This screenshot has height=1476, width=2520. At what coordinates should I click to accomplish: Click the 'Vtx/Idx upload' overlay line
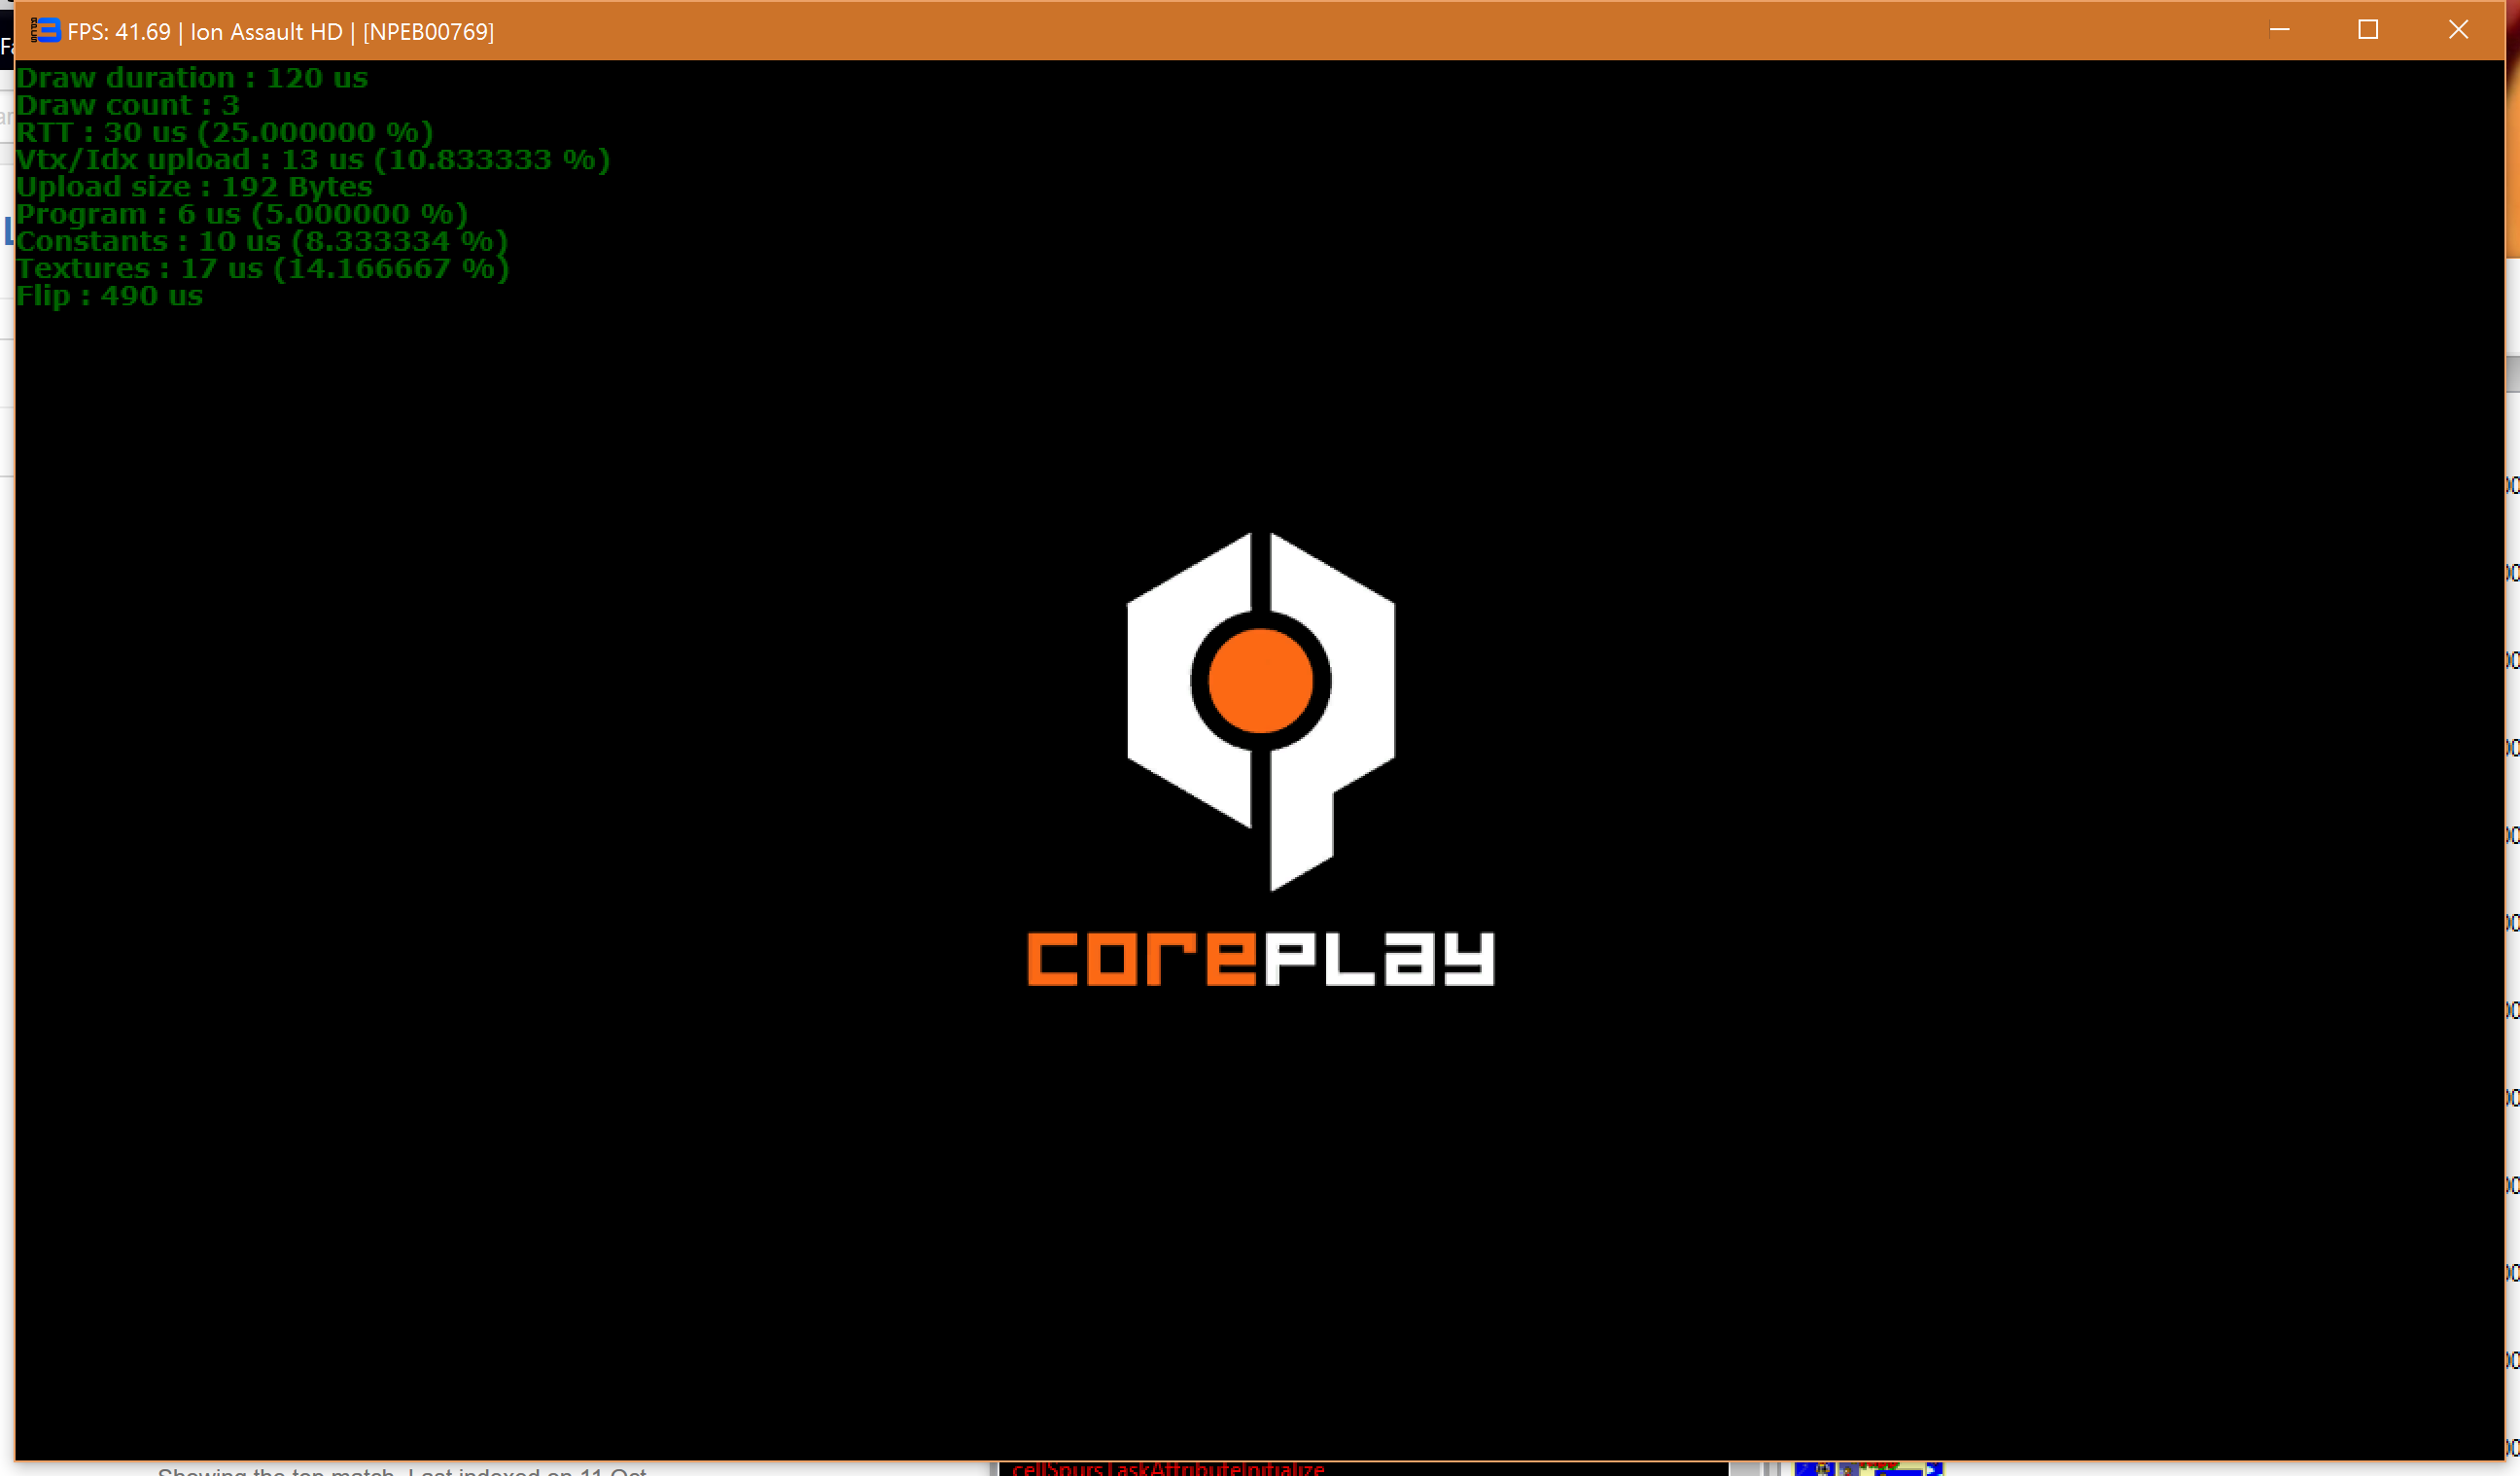pos(312,160)
